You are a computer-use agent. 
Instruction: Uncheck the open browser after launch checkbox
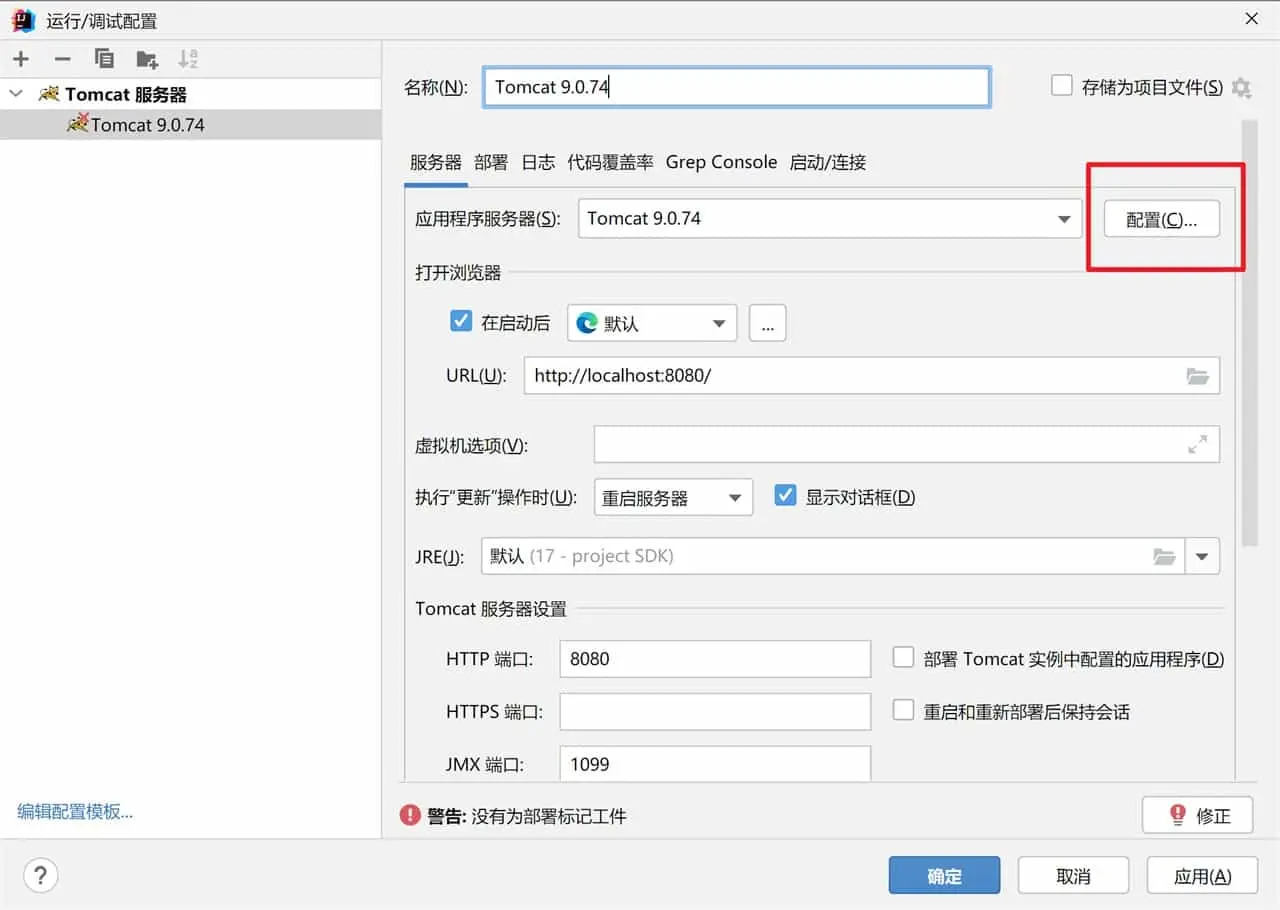(x=461, y=322)
